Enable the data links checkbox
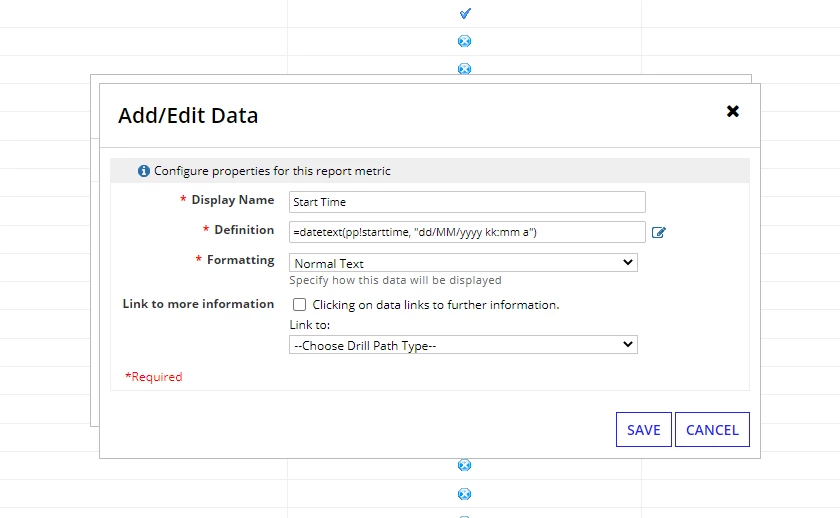 click(x=299, y=305)
